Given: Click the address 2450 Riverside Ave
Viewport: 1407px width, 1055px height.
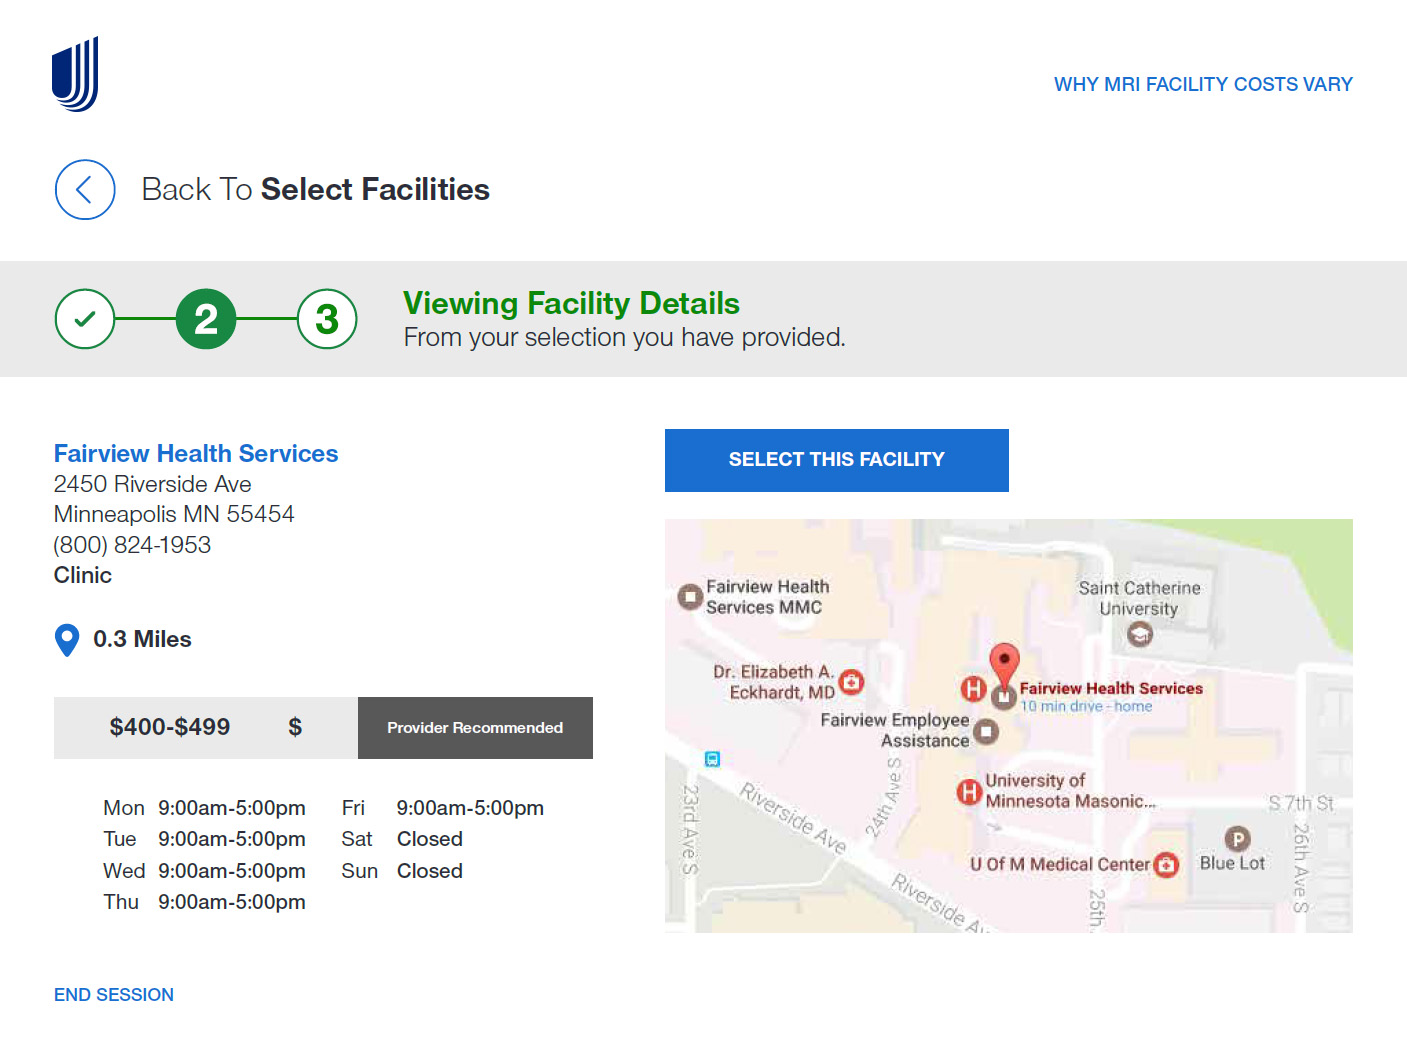Looking at the screenshot, I should pos(153,484).
